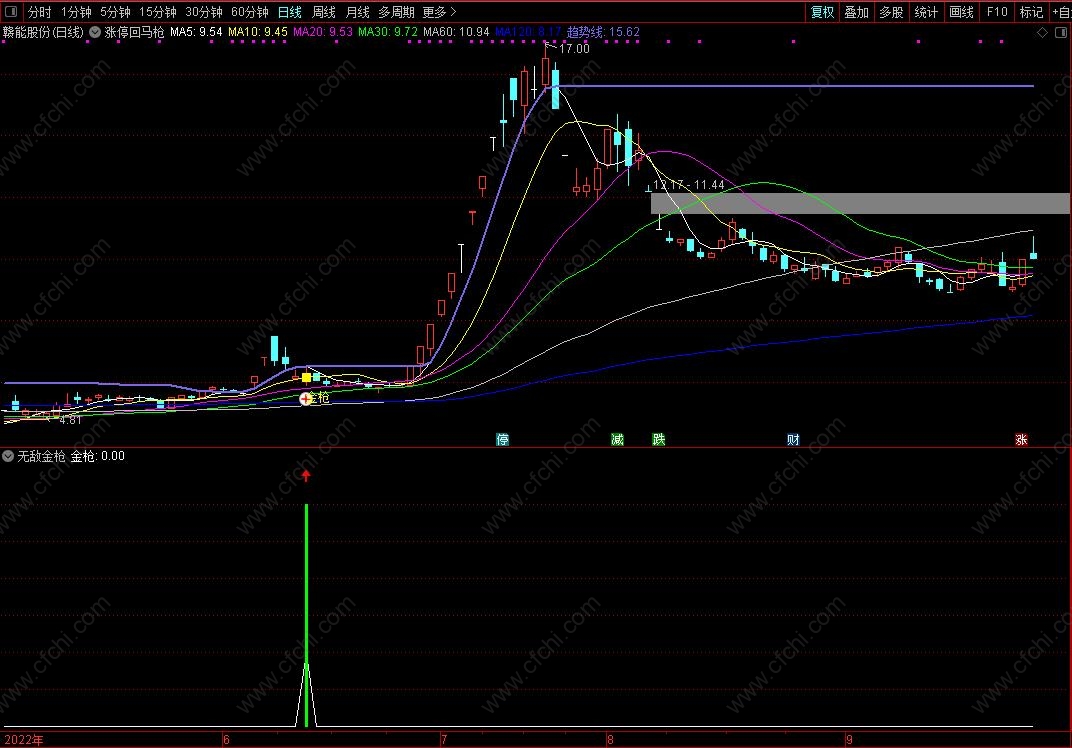
Task: Click month 6 on the time axis
Action: point(226,740)
